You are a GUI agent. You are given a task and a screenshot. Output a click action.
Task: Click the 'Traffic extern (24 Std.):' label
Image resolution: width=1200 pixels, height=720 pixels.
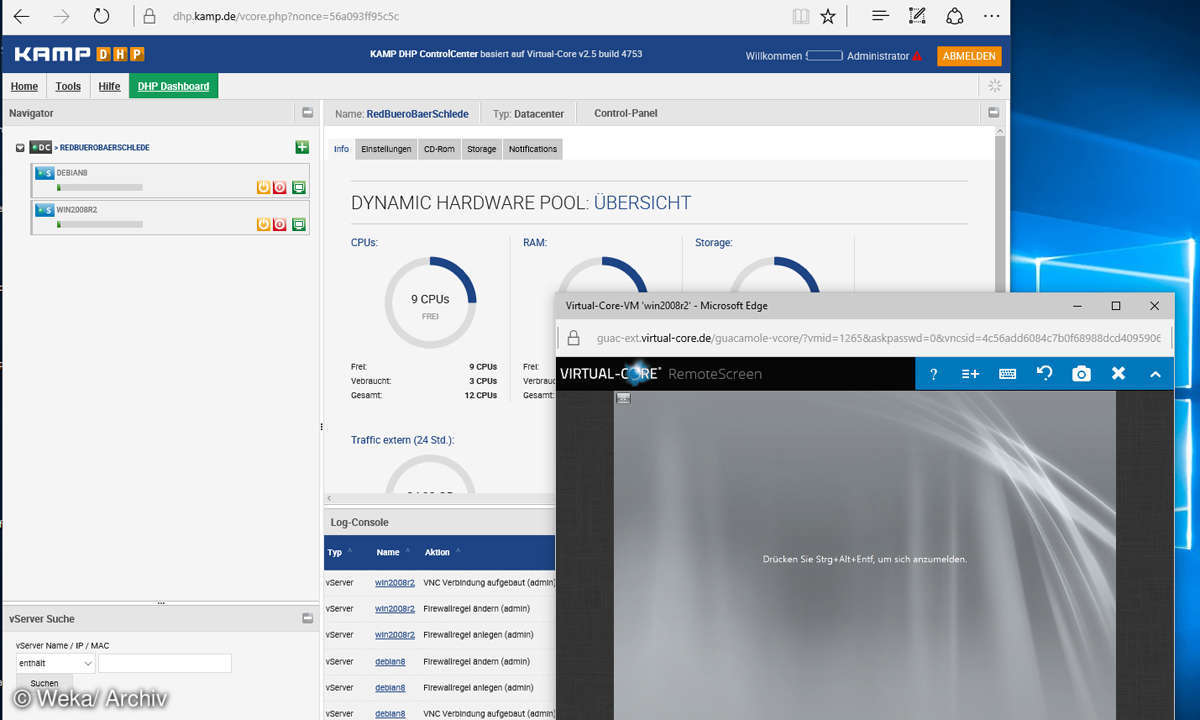point(403,440)
